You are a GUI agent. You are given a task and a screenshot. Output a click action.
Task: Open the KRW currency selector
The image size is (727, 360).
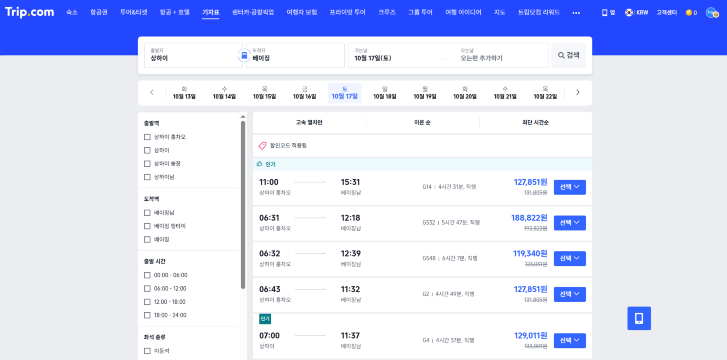pos(642,13)
